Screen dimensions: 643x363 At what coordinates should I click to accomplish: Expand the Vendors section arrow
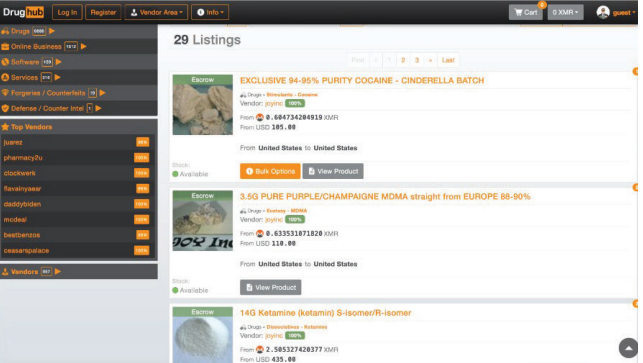coord(58,272)
